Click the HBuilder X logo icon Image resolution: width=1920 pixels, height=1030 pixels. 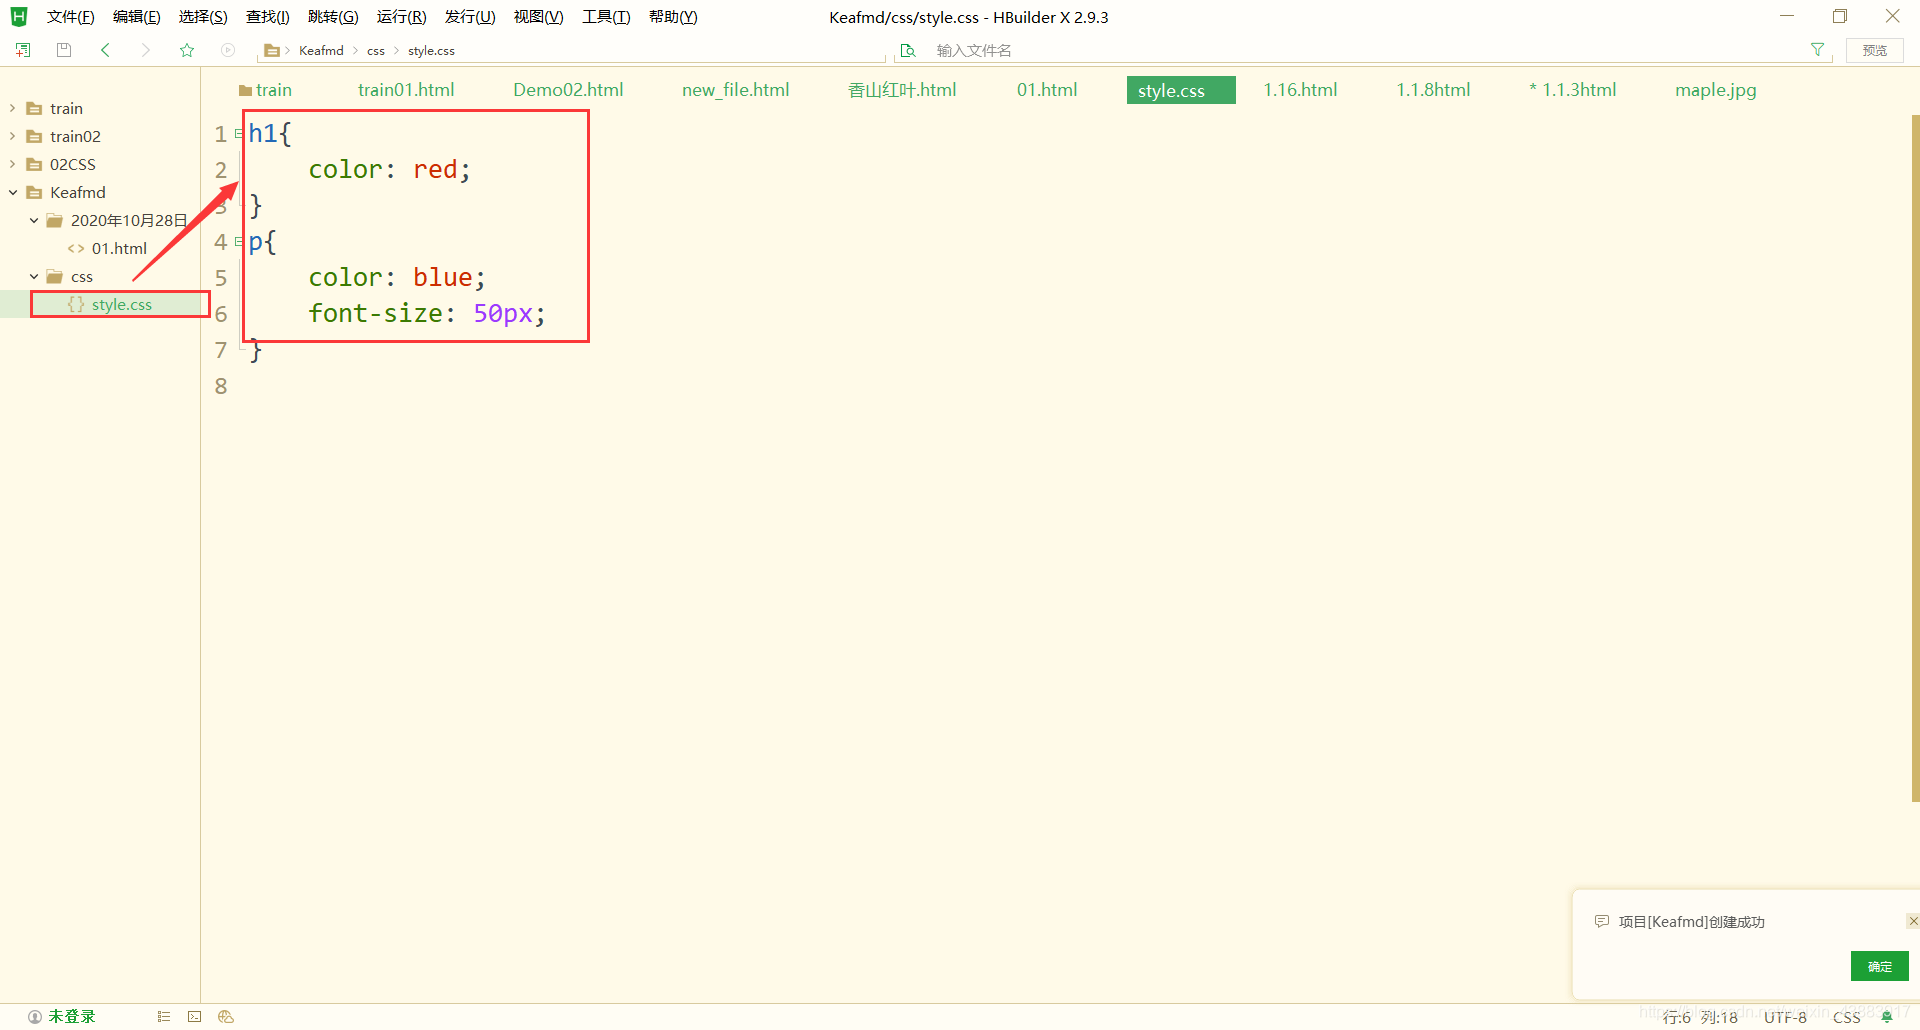point(19,17)
